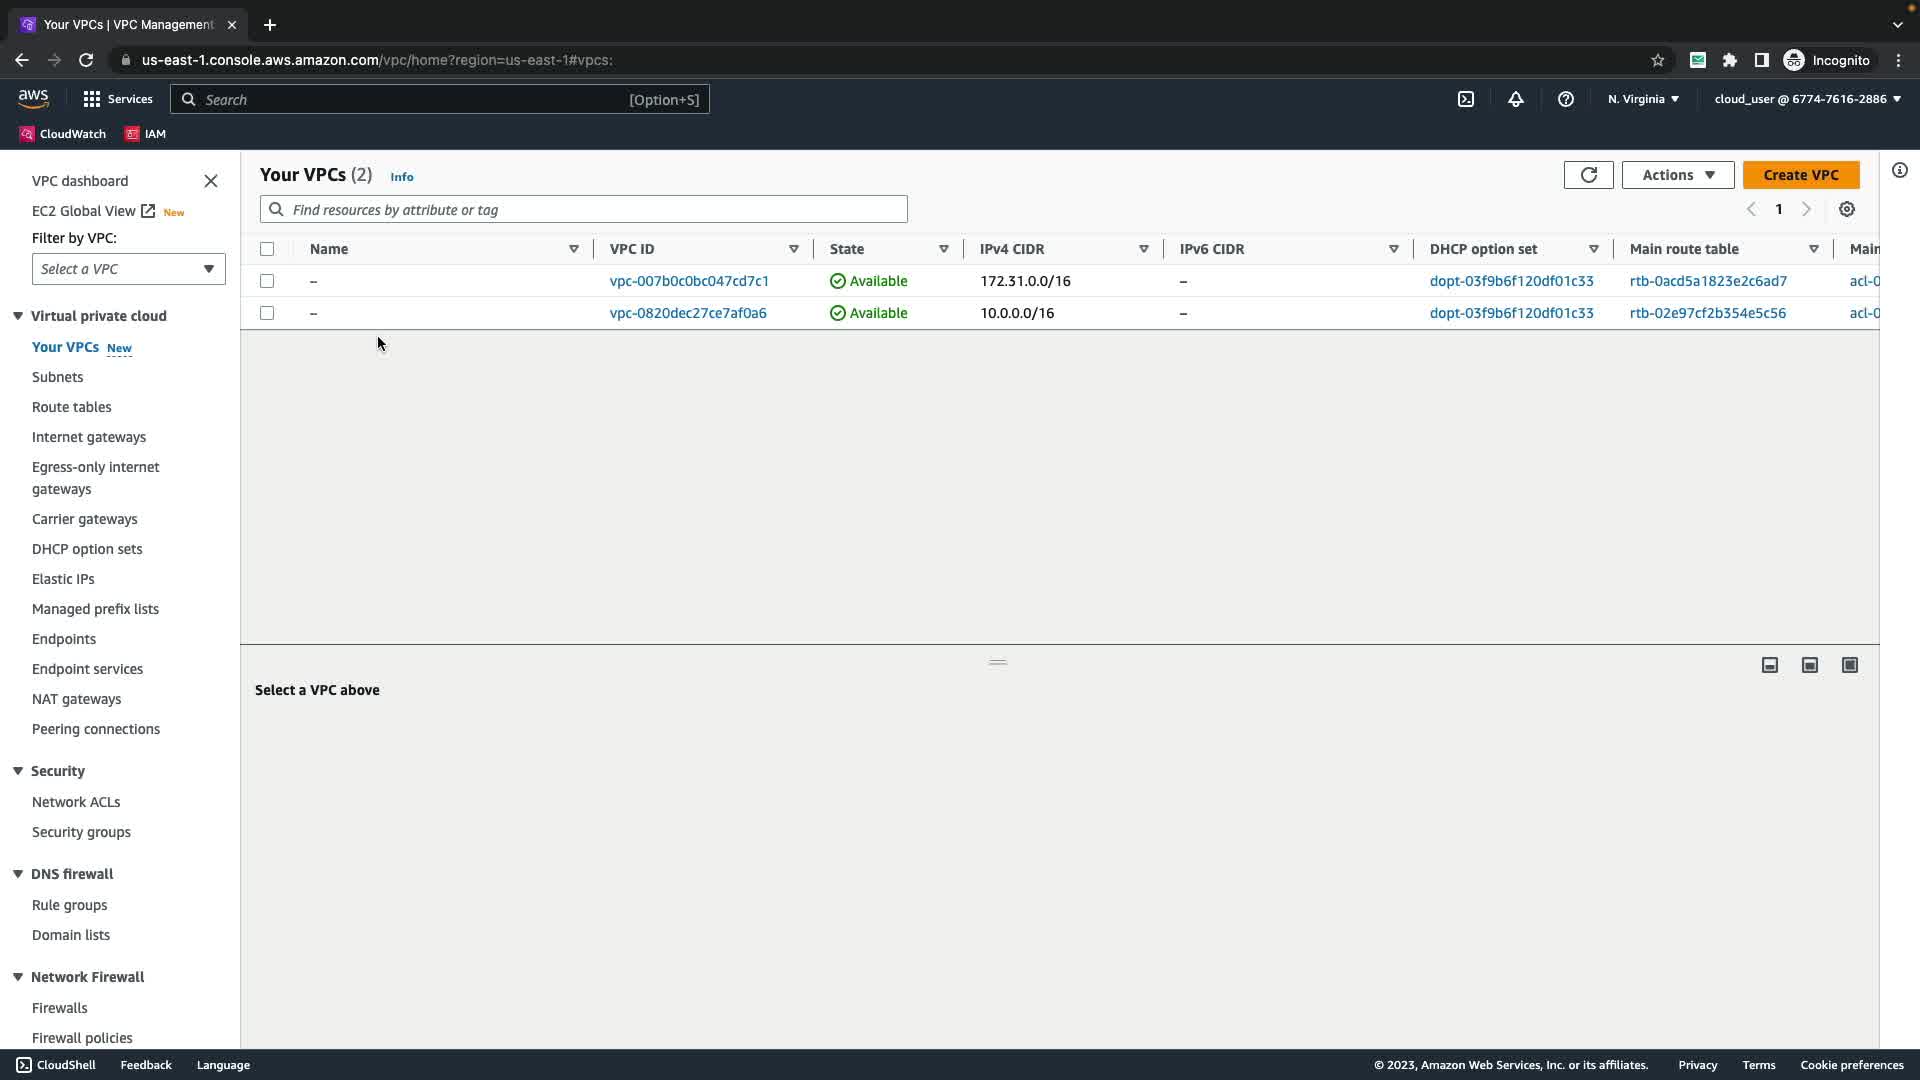The height and width of the screenshot is (1080, 1920).
Task: Open the info panel icon at right edge
Action: click(1899, 170)
